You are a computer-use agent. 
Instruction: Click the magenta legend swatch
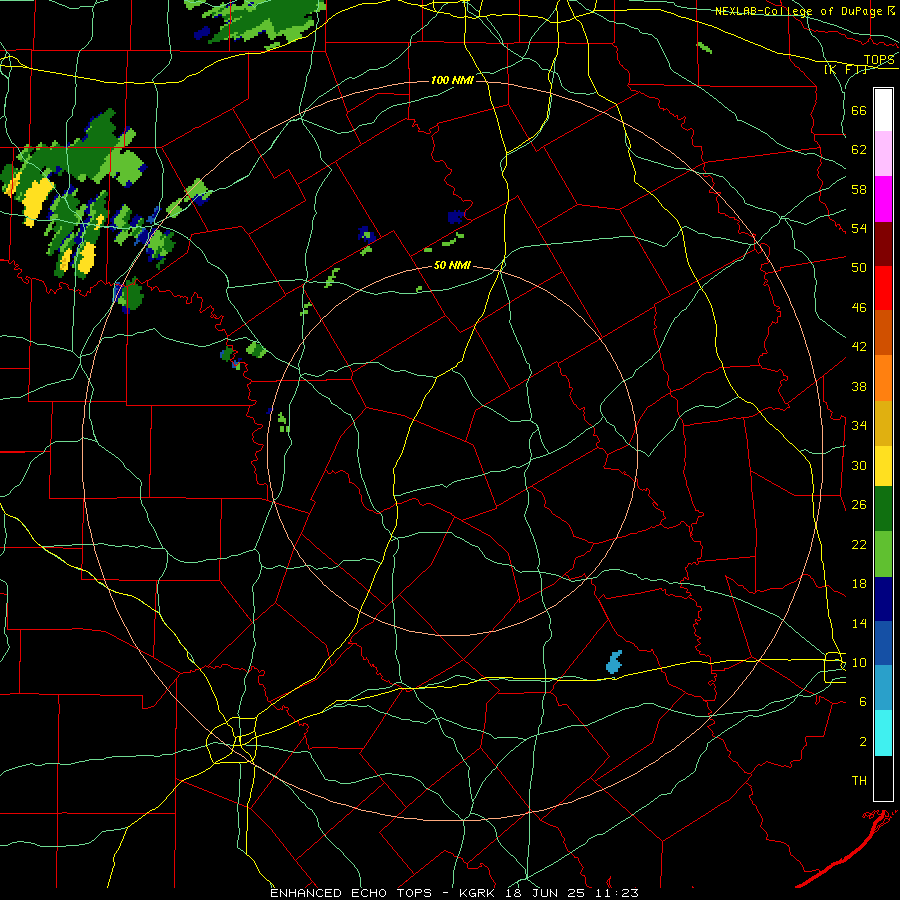(883, 199)
